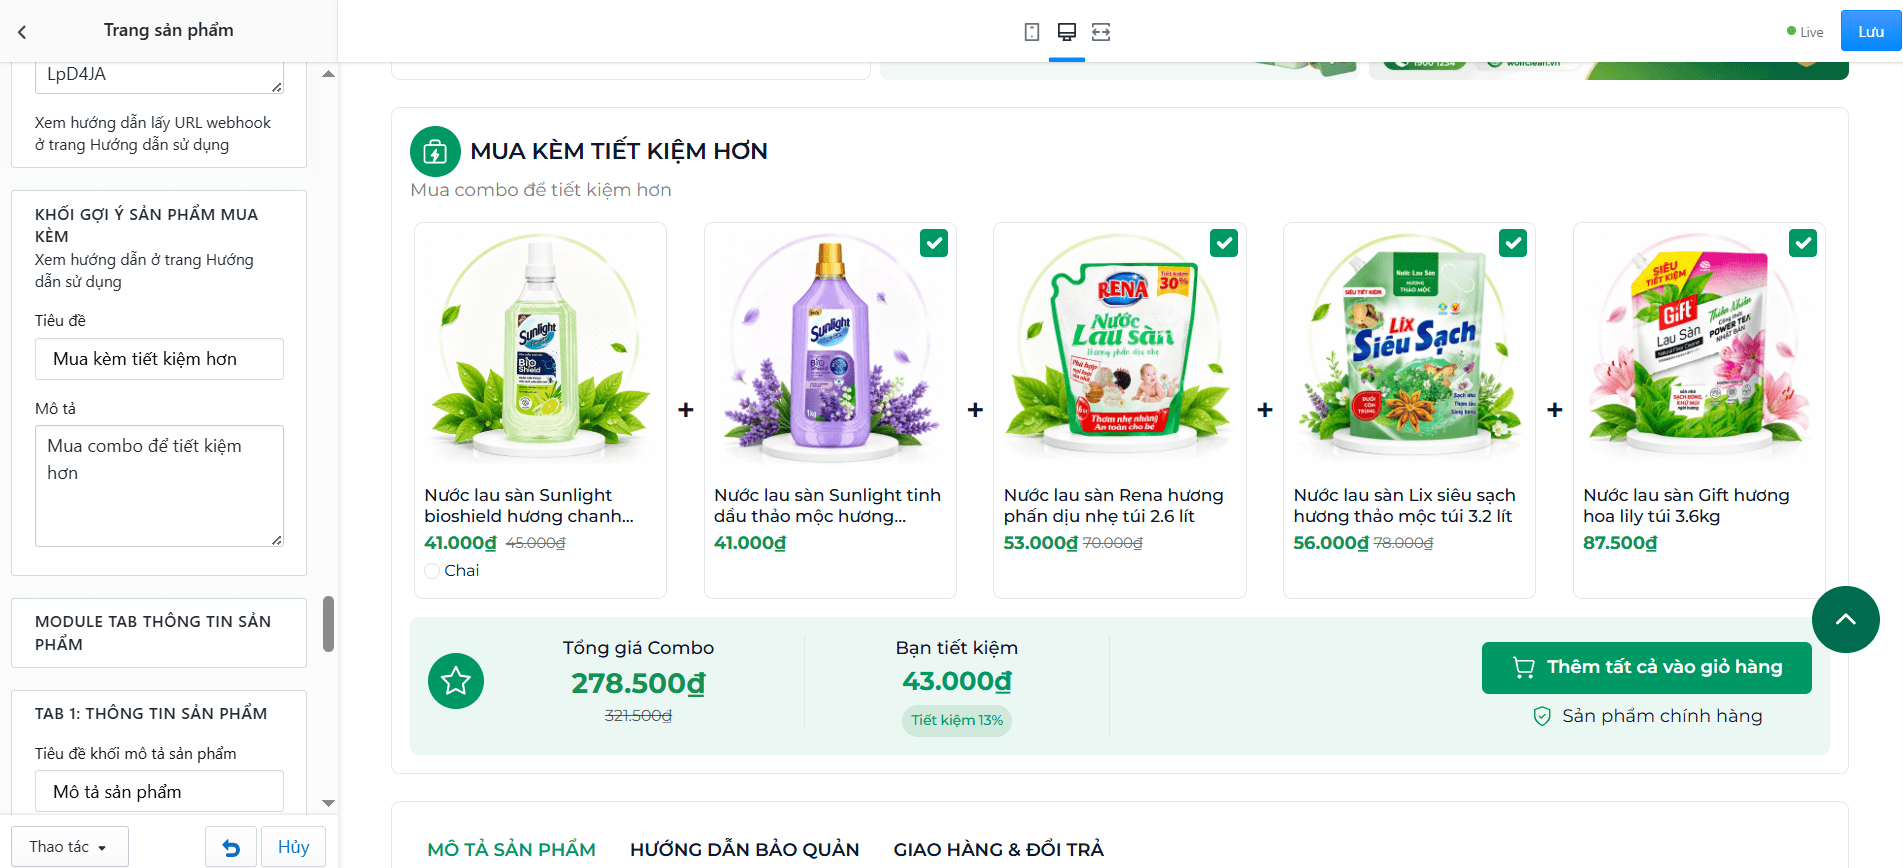Click the green combo bag icon
This screenshot has height=868, width=1903.
pos(435,151)
